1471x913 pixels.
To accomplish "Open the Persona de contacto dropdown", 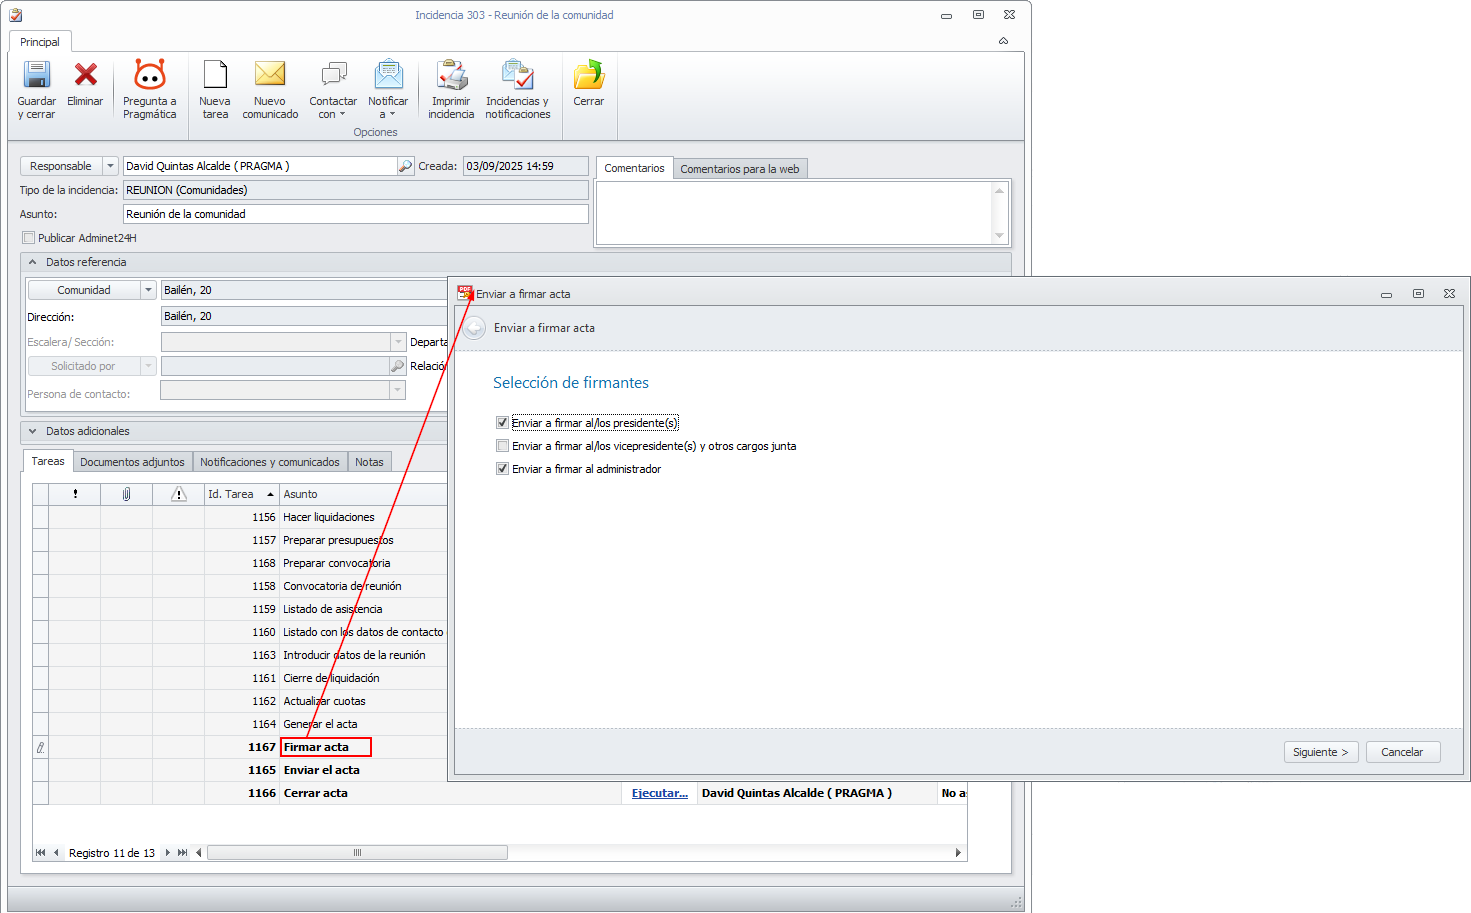I will 398,390.
